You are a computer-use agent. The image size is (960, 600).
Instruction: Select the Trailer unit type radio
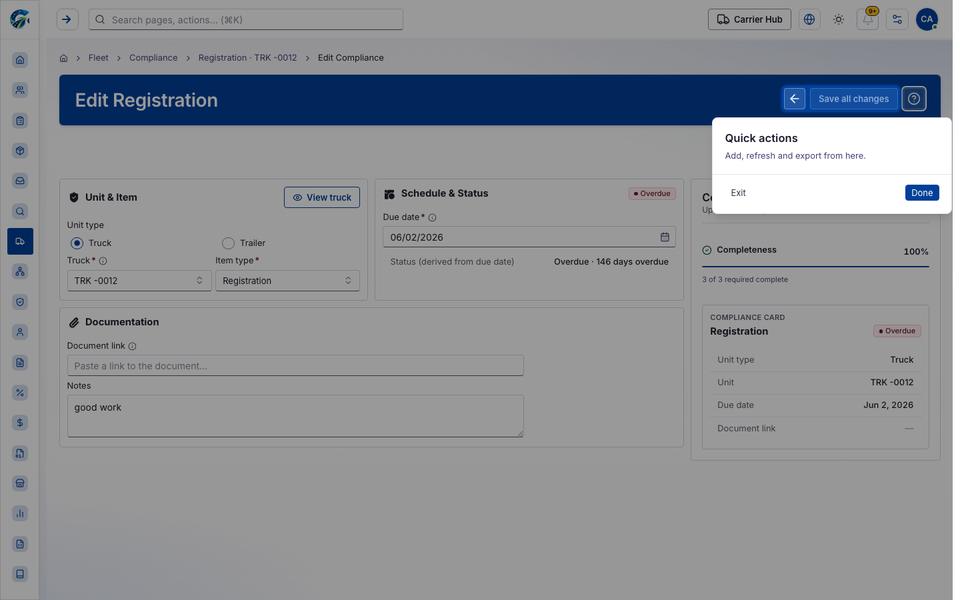click(228, 243)
